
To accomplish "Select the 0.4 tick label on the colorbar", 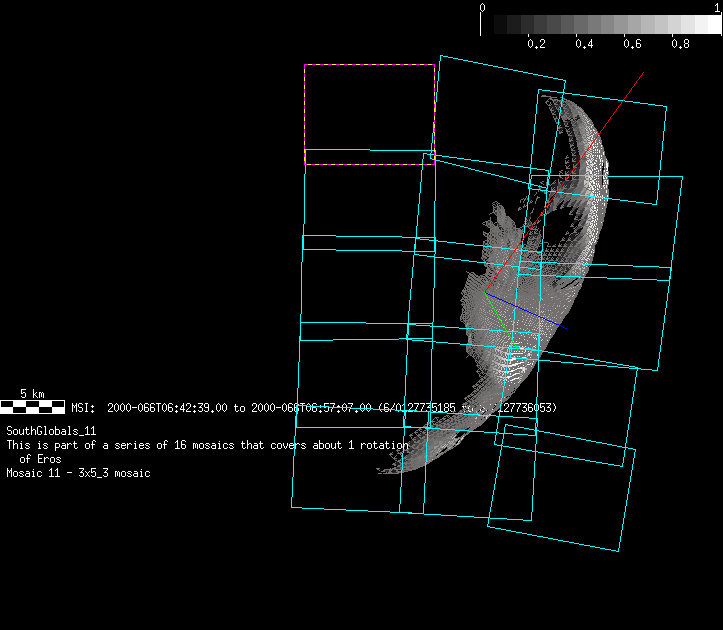I will point(584,45).
